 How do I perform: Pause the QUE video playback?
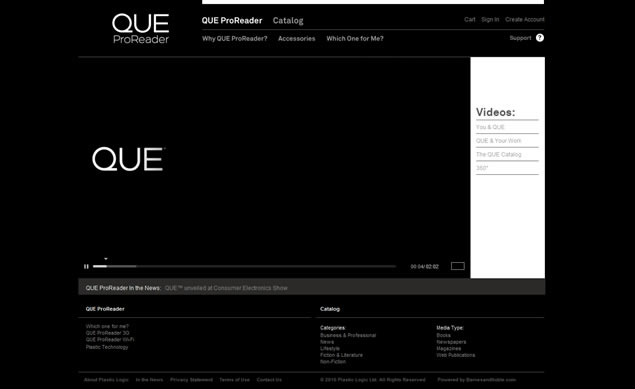pyautogui.click(x=86, y=266)
